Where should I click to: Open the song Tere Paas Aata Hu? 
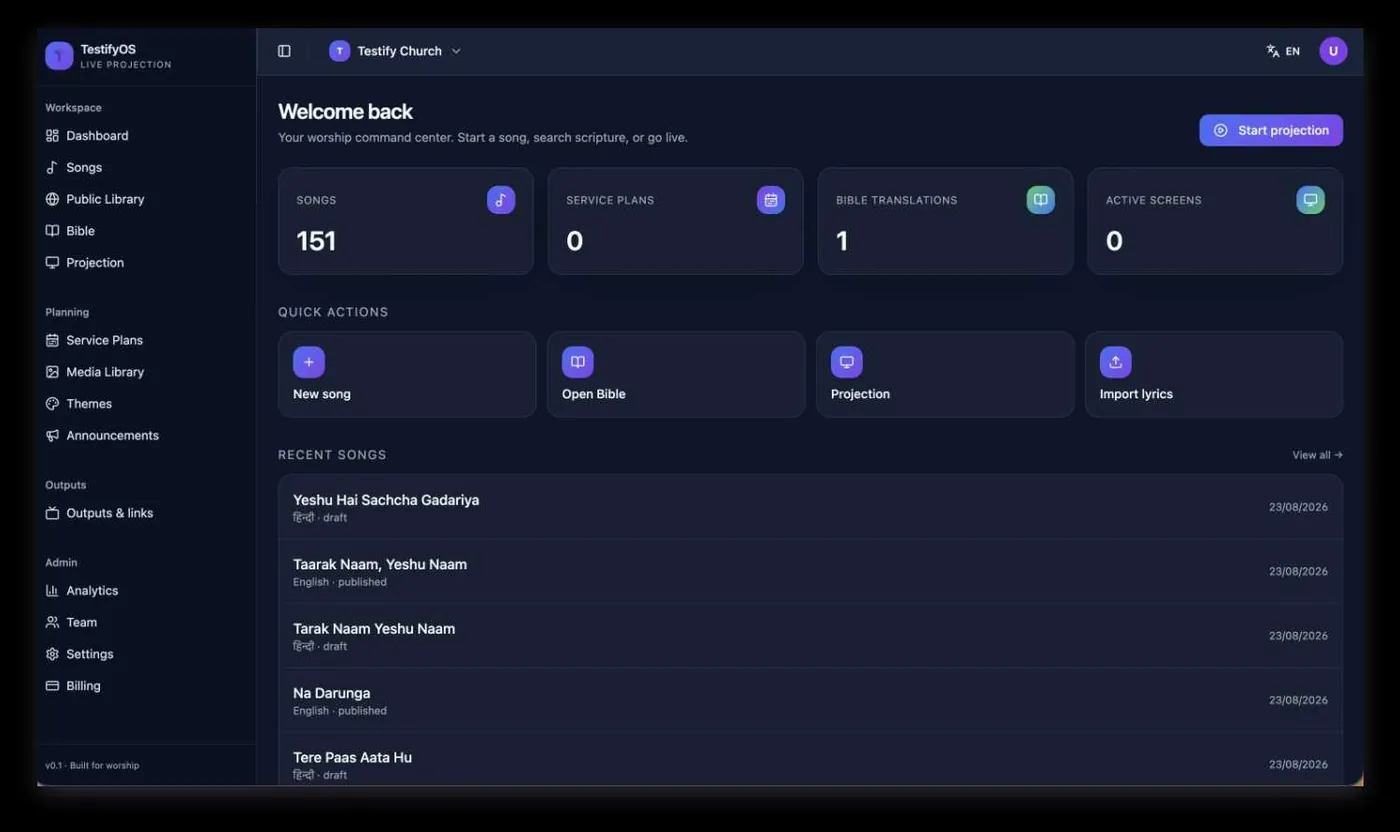coord(810,759)
